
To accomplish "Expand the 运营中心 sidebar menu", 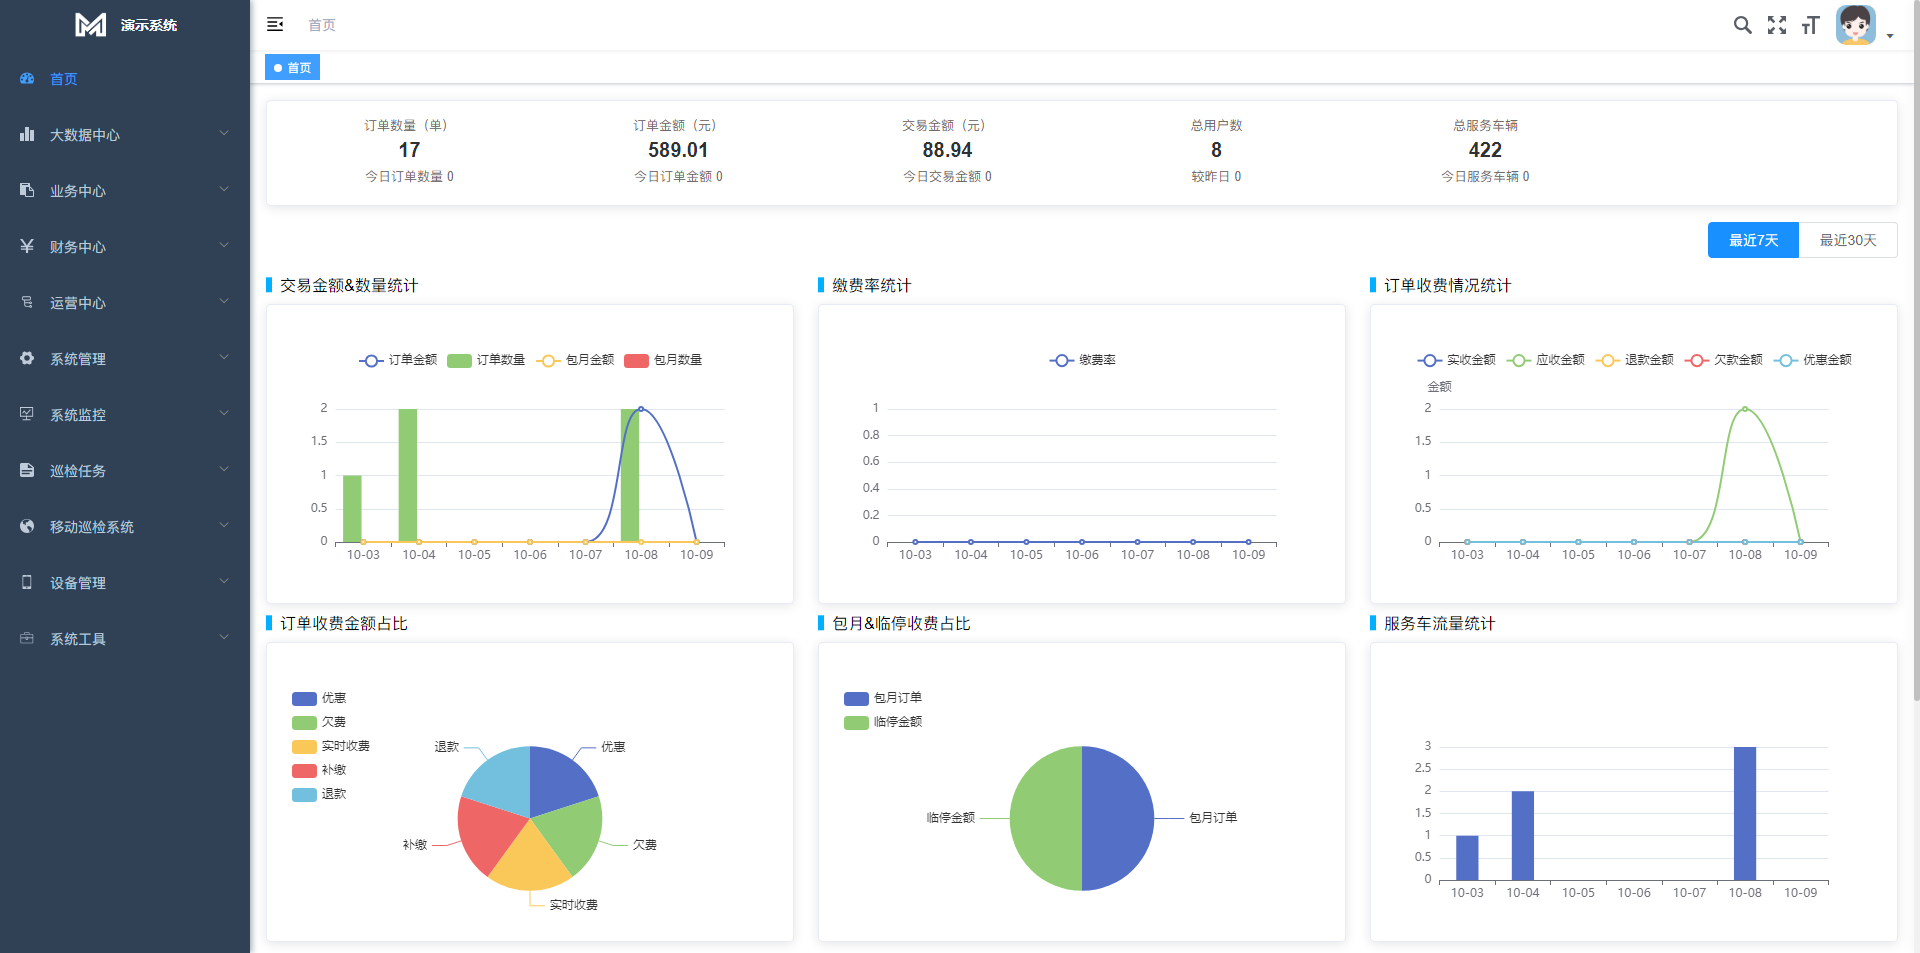I will pyautogui.click(x=125, y=302).
